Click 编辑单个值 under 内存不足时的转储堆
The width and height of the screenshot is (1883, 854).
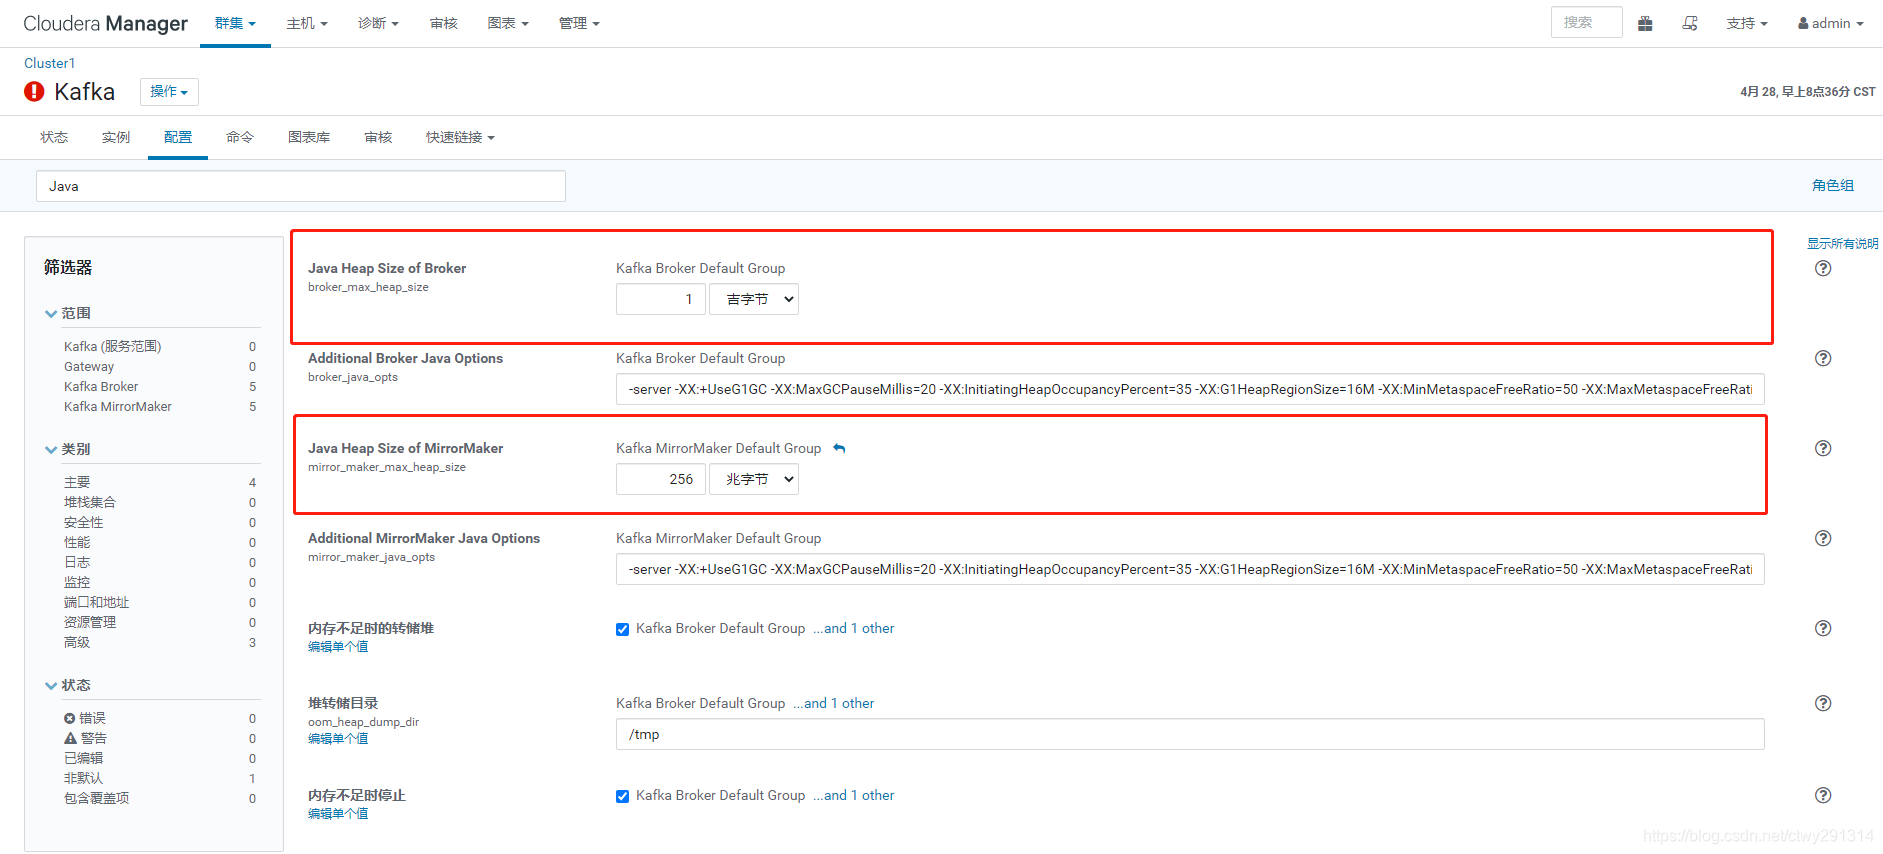point(338,646)
